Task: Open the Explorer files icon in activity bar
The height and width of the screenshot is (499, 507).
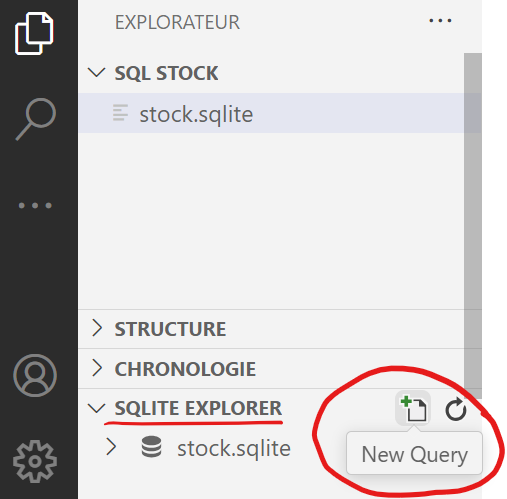Action: (34, 33)
